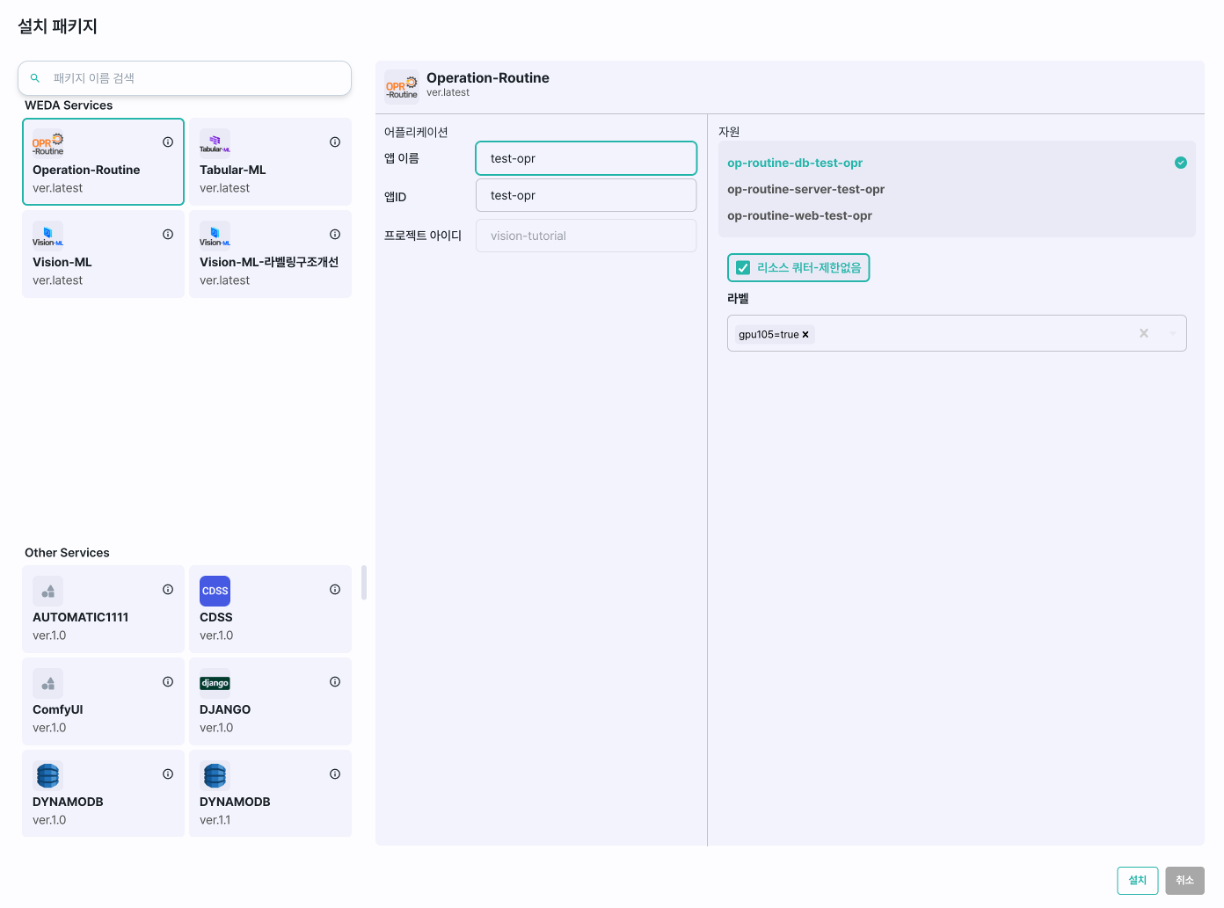Click the 앱ID input field
Screen dimensions: 1224x908
[x=586, y=195]
